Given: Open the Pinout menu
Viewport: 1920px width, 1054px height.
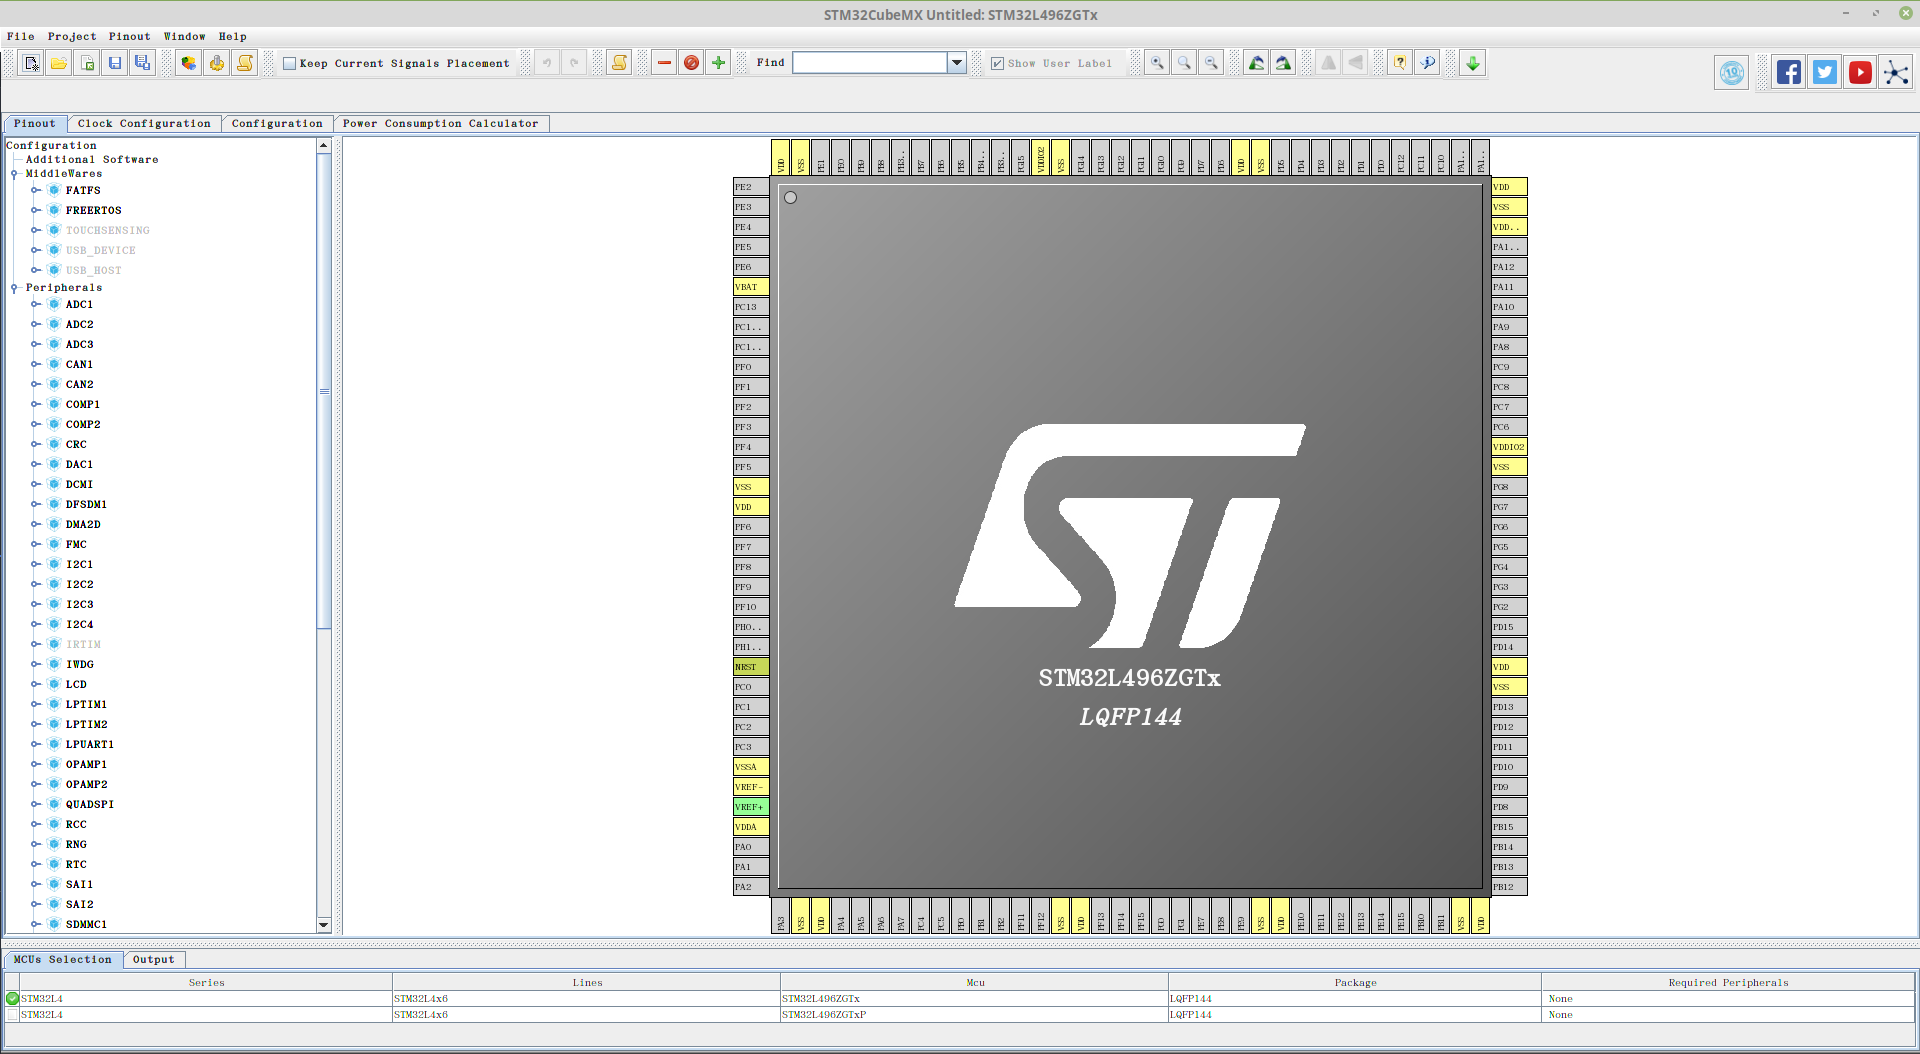Looking at the screenshot, I should click(x=129, y=37).
